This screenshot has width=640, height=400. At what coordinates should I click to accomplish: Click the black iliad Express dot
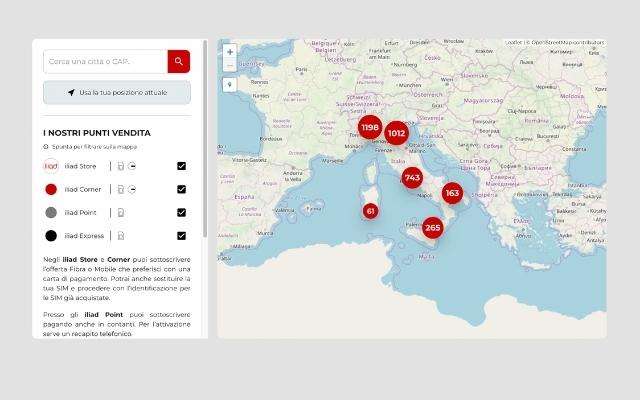click(51, 236)
